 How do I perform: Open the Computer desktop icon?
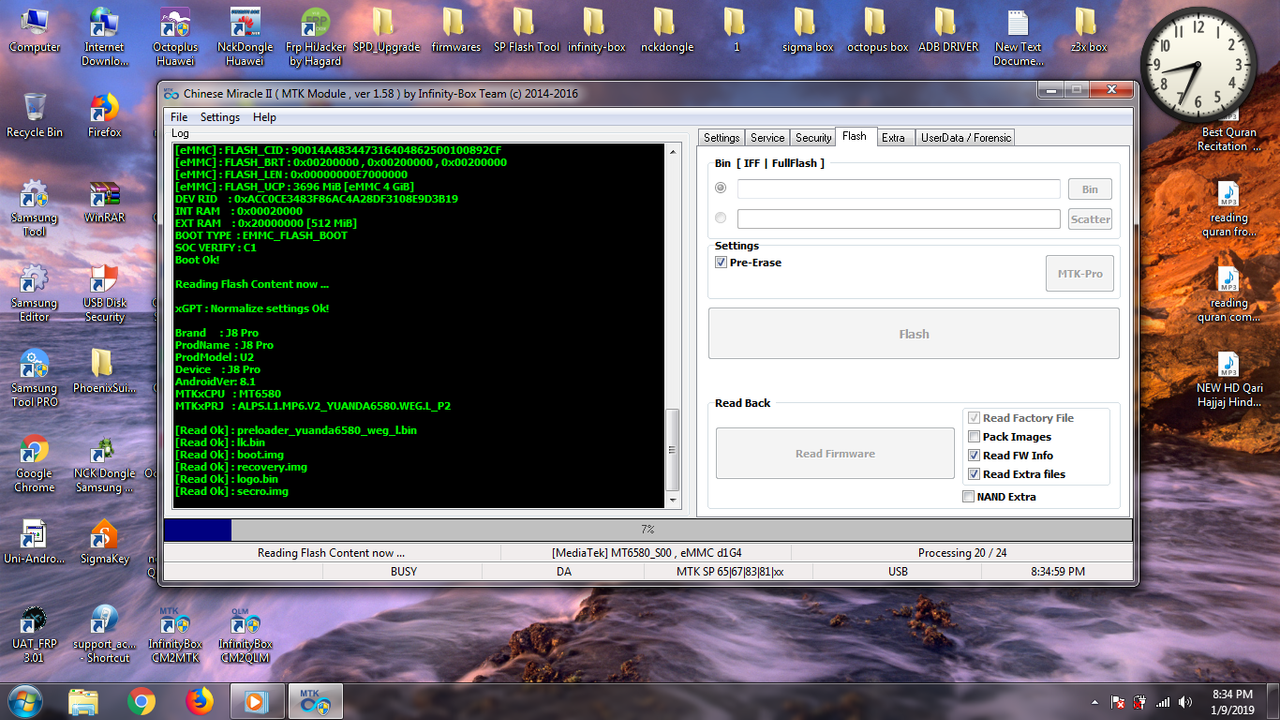[34, 31]
